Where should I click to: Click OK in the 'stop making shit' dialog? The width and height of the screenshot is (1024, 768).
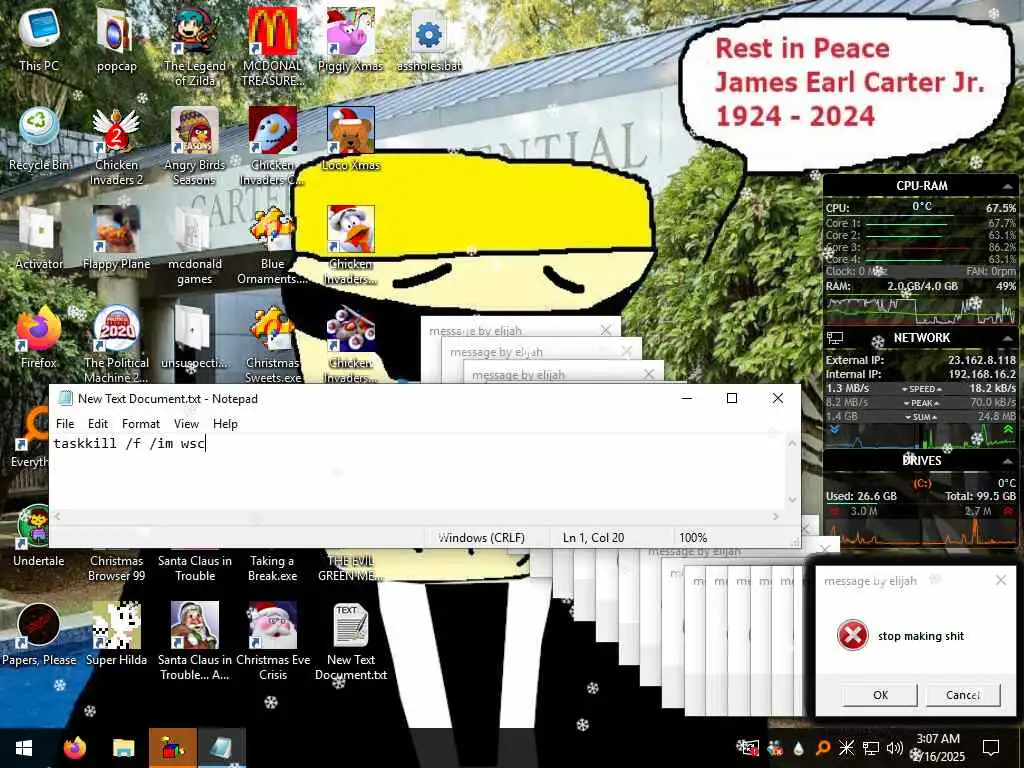[x=880, y=695]
